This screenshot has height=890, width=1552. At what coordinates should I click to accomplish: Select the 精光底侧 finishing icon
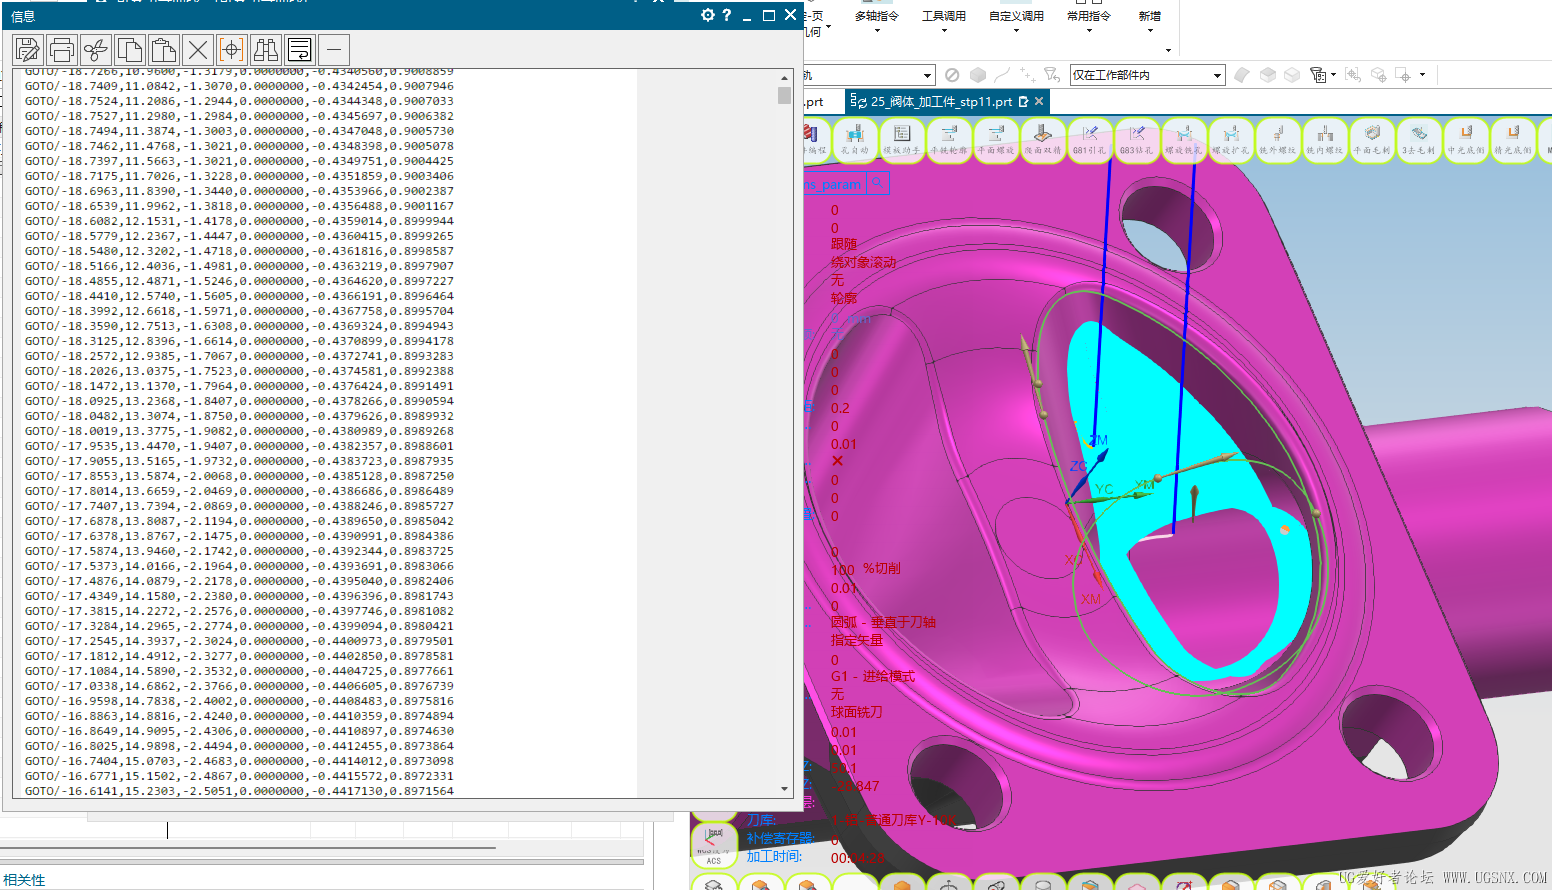pyautogui.click(x=1513, y=139)
